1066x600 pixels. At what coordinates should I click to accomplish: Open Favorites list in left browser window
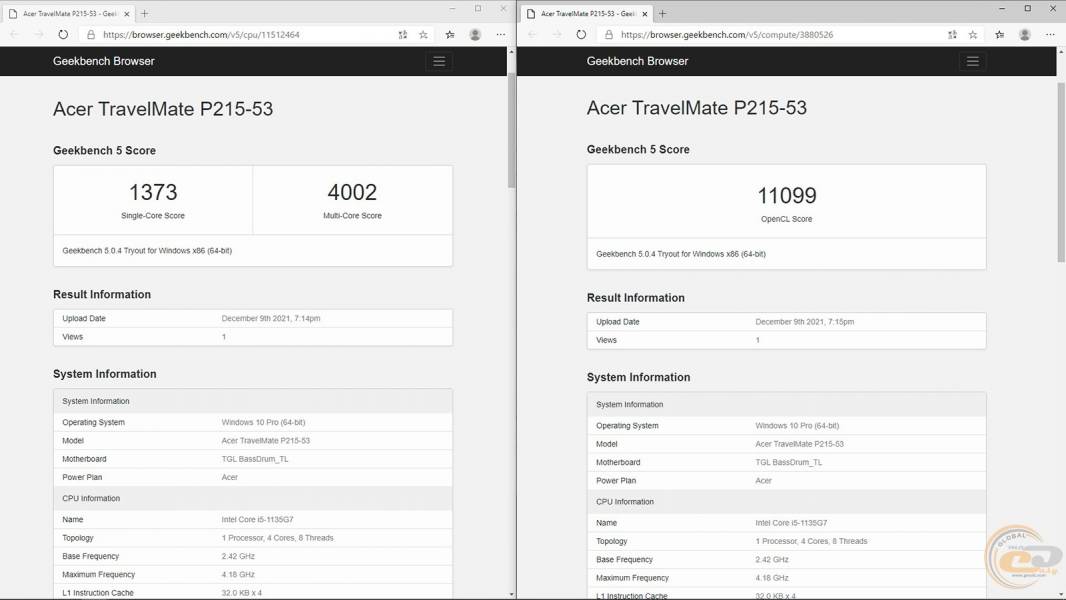[450, 35]
